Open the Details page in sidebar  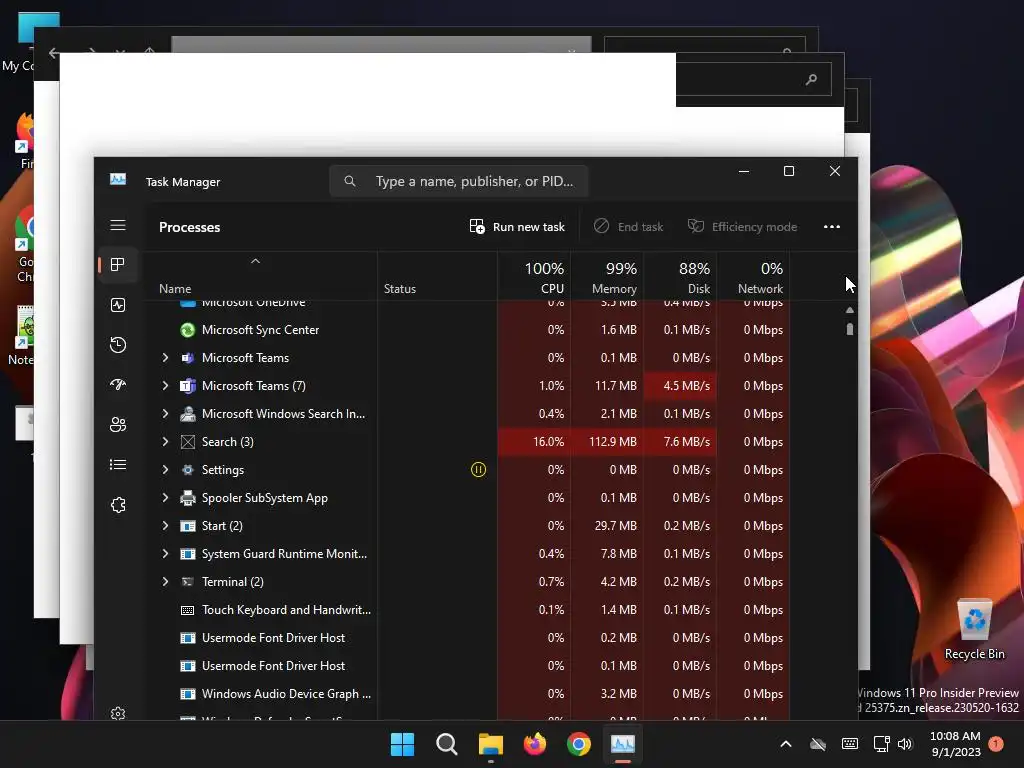point(118,464)
